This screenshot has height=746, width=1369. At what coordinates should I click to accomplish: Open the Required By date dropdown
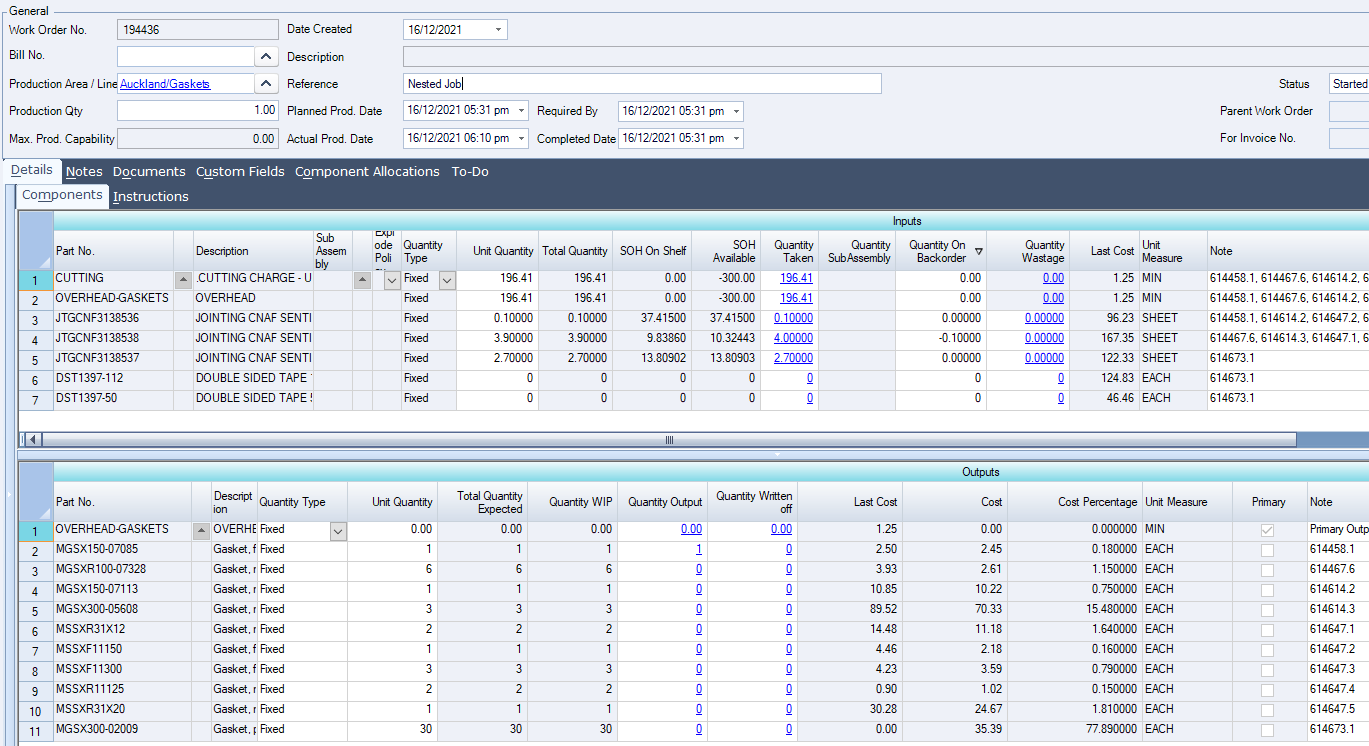pos(735,112)
